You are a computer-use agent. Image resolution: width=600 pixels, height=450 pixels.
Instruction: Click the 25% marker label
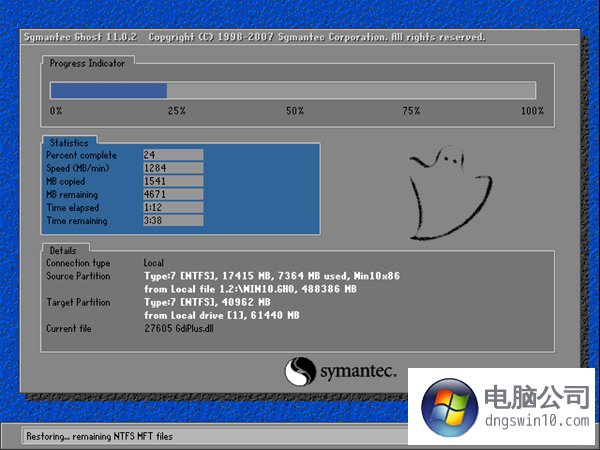click(x=177, y=111)
